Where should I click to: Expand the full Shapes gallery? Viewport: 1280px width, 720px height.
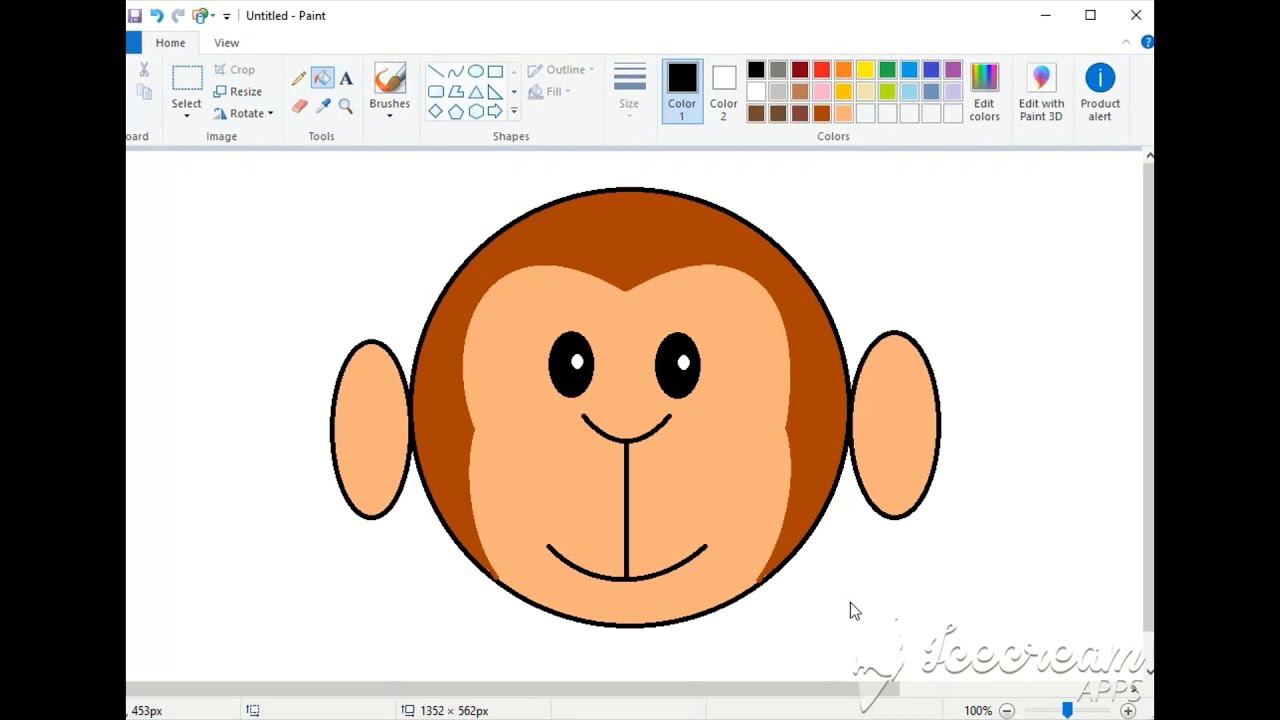coord(514,112)
